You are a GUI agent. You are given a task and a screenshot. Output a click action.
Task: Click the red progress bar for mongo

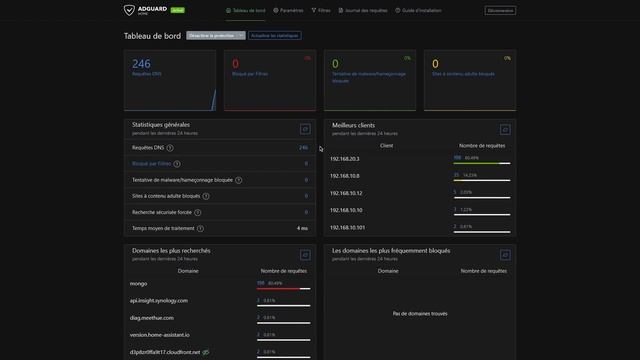(283, 289)
